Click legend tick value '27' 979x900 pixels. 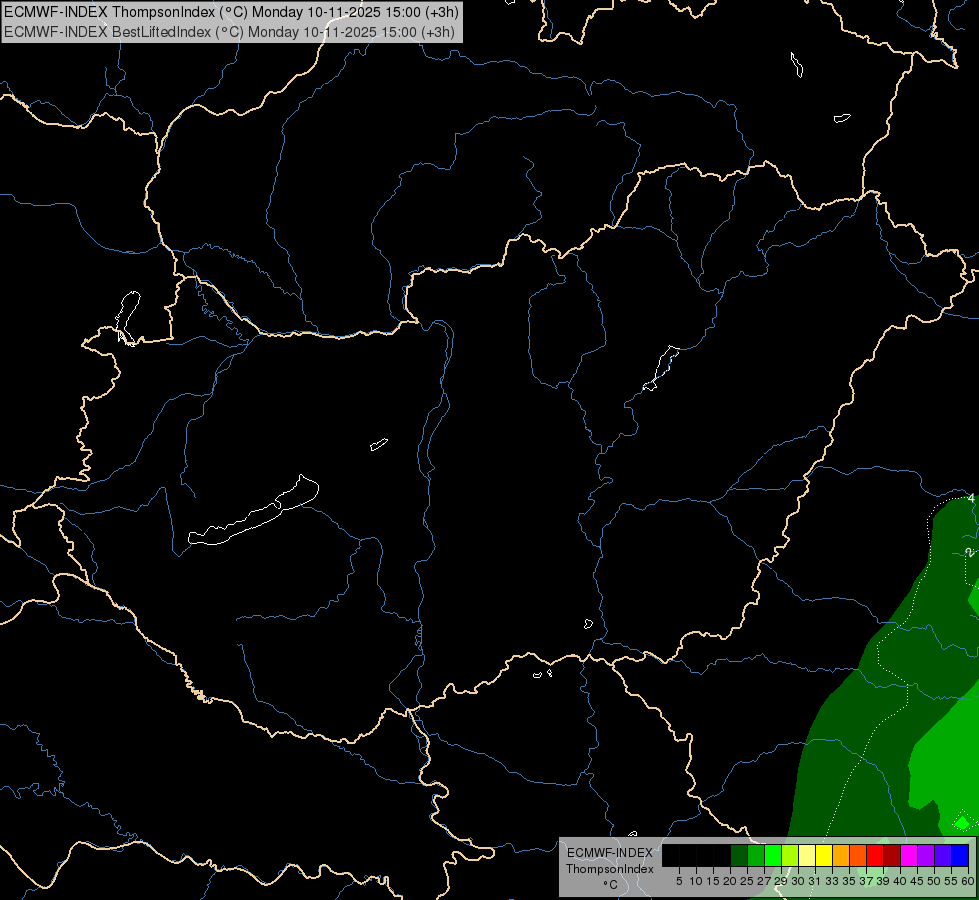[764, 881]
